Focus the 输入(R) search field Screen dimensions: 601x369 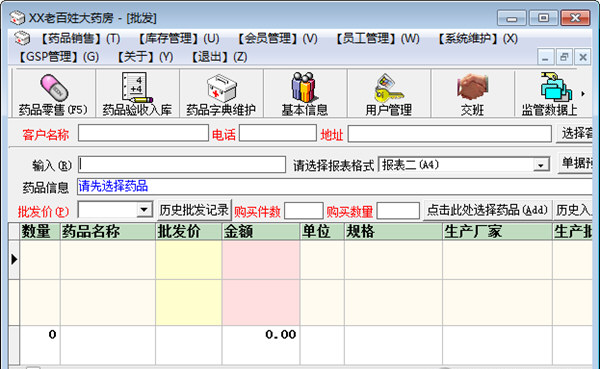182,164
